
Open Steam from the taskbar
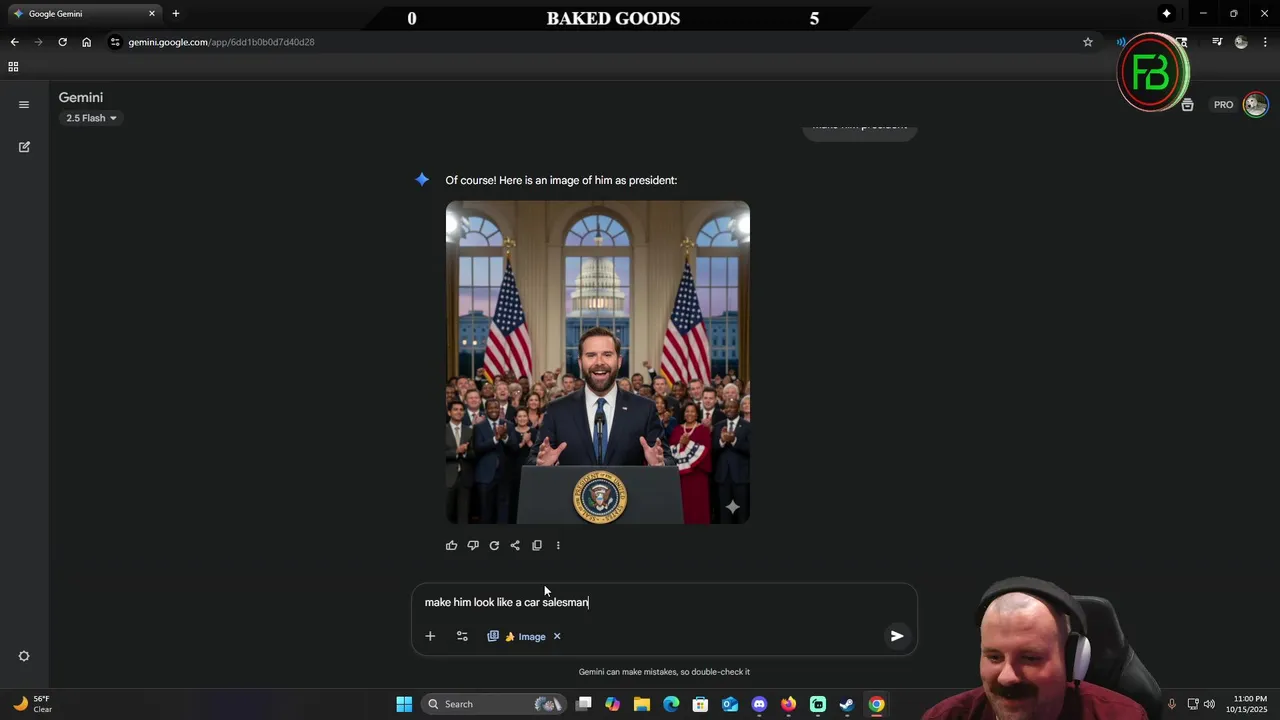[x=847, y=704]
